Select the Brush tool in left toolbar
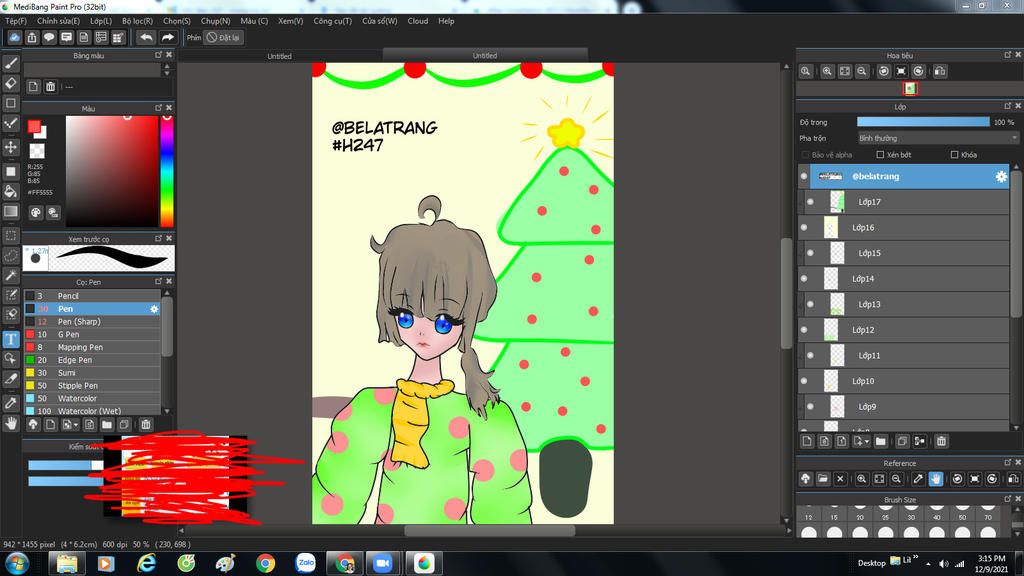This screenshot has height=576, width=1024. (x=11, y=64)
